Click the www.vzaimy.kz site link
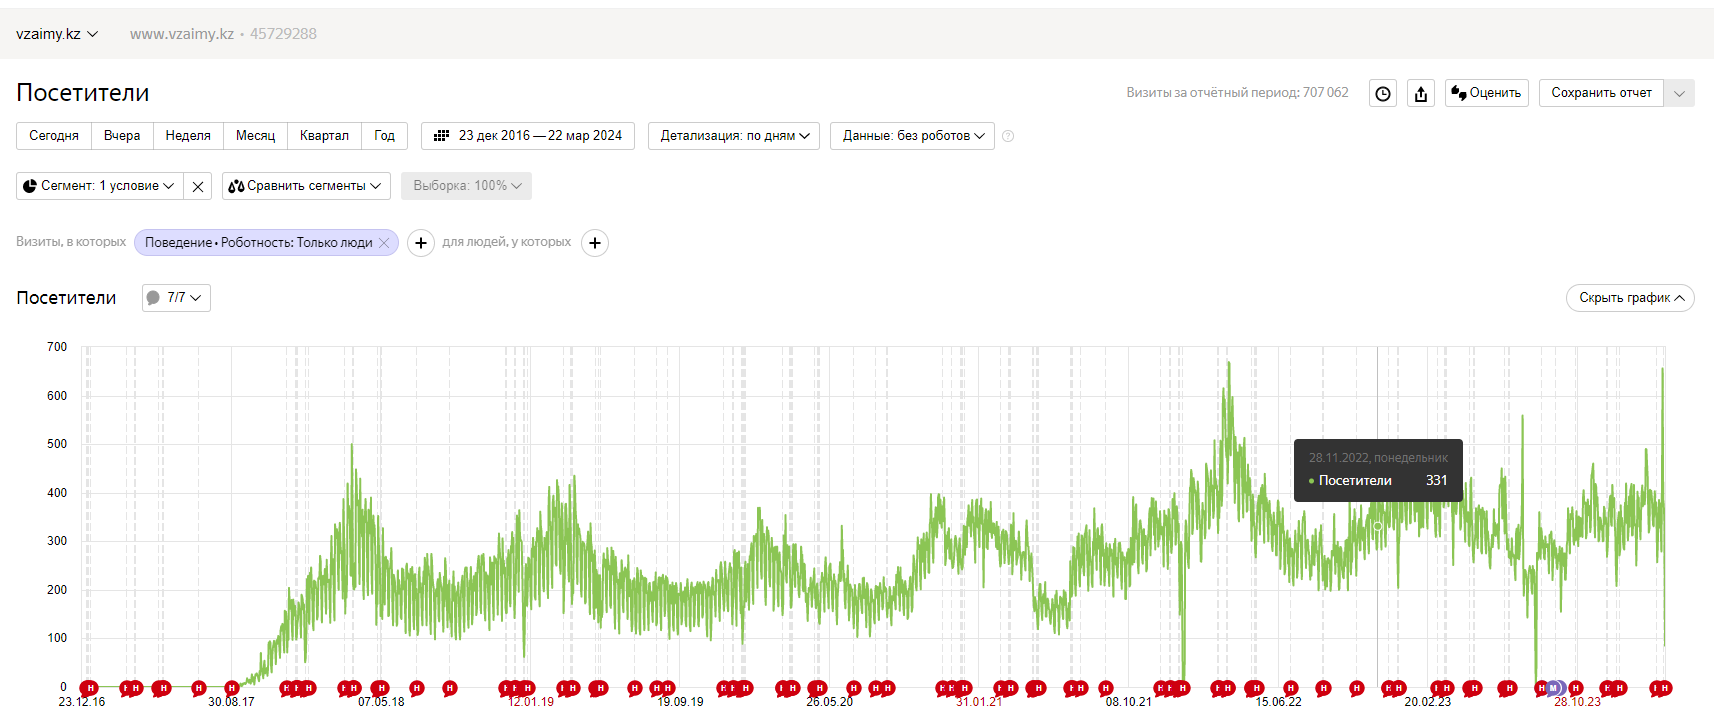This screenshot has height=717, width=1714. coord(181,34)
